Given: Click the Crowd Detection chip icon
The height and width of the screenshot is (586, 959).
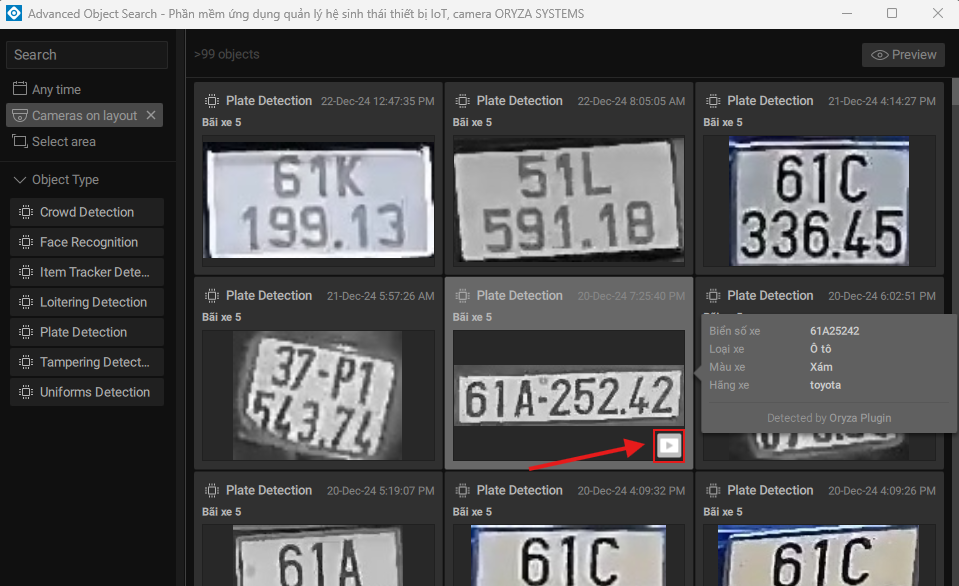Looking at the screenshot, I should (26, 212).
